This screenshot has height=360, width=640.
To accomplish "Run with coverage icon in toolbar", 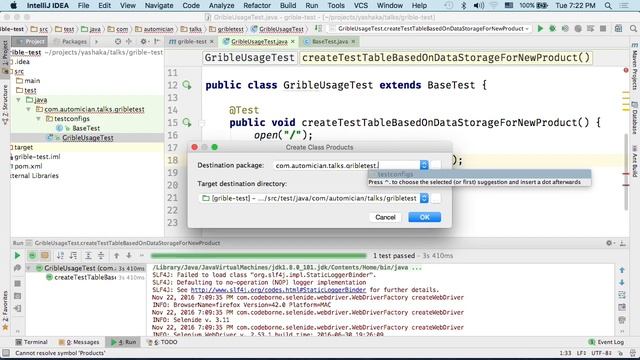I will coord(565,29).
